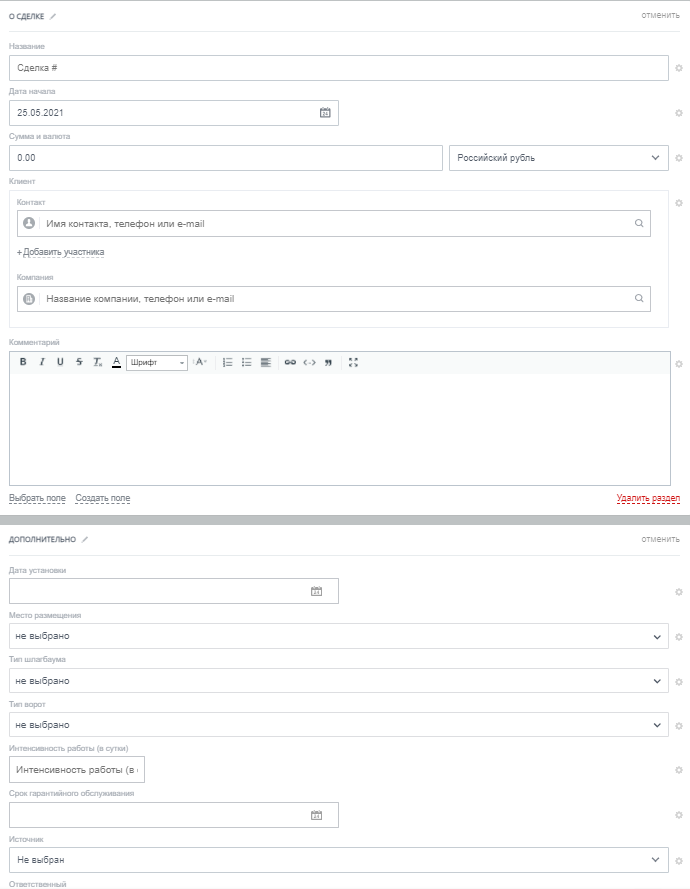Pick text color in comment toolbar
This screenshot has width=690, height=889.
116,362
